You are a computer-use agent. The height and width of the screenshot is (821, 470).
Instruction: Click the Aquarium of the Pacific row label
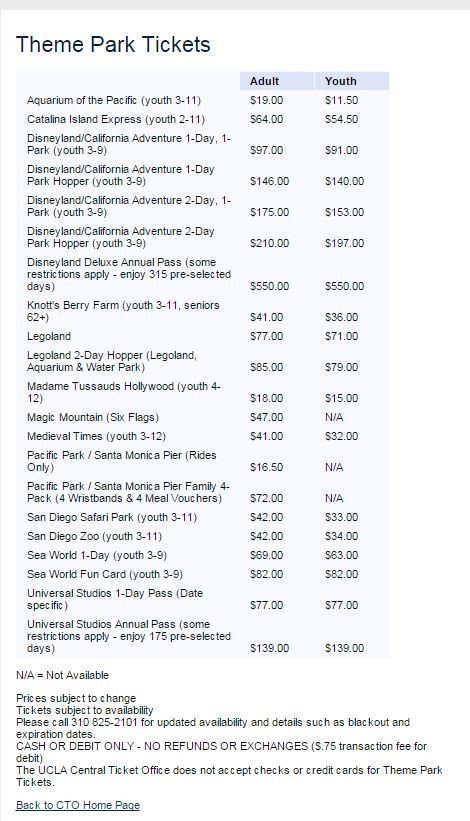[x=114, y=100]
